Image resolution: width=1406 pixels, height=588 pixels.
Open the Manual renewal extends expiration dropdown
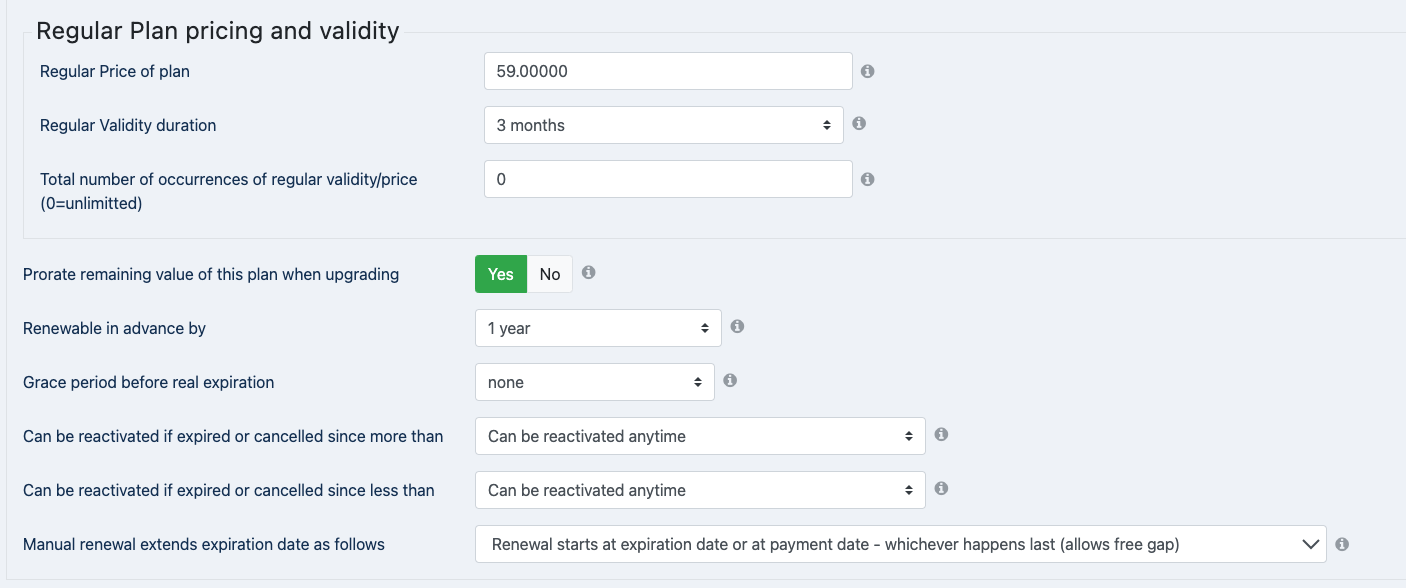[x=901, y=544]
